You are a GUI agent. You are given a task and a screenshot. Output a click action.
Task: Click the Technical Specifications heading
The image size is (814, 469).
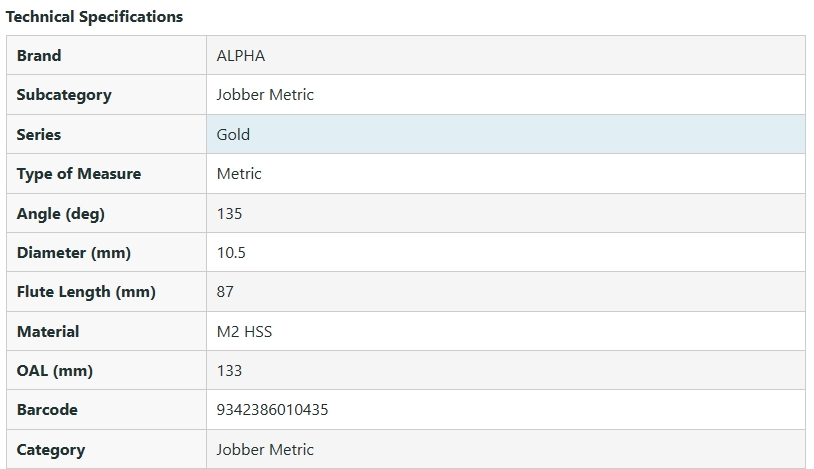pos(95,17)
